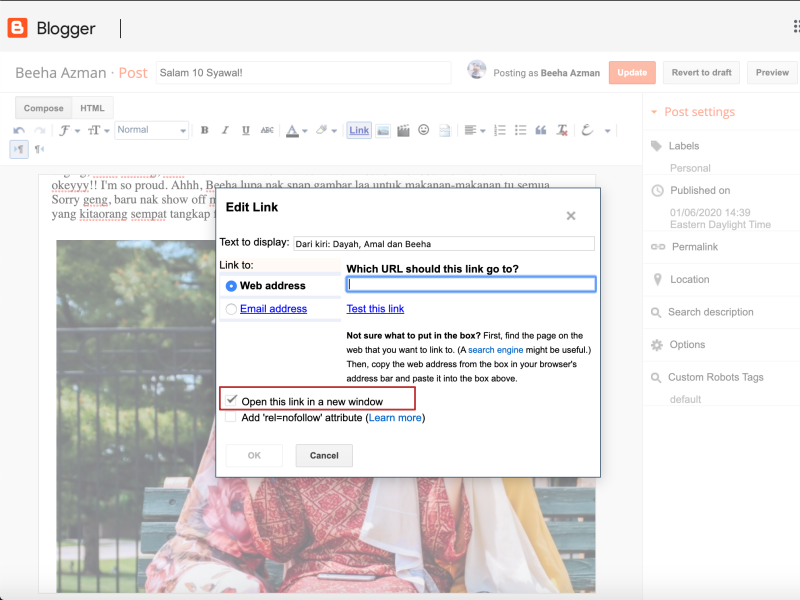Select the Email address radio button
Screen dimensions: 800x600
pos(230,308)
